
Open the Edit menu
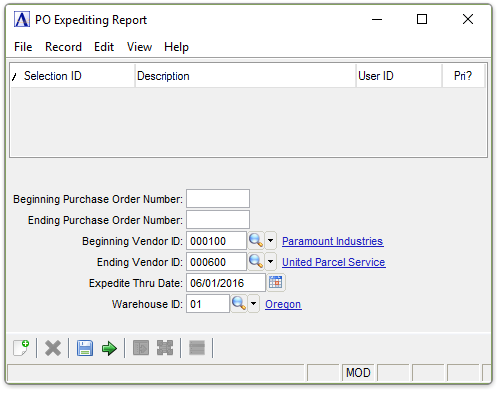(104, 47)
